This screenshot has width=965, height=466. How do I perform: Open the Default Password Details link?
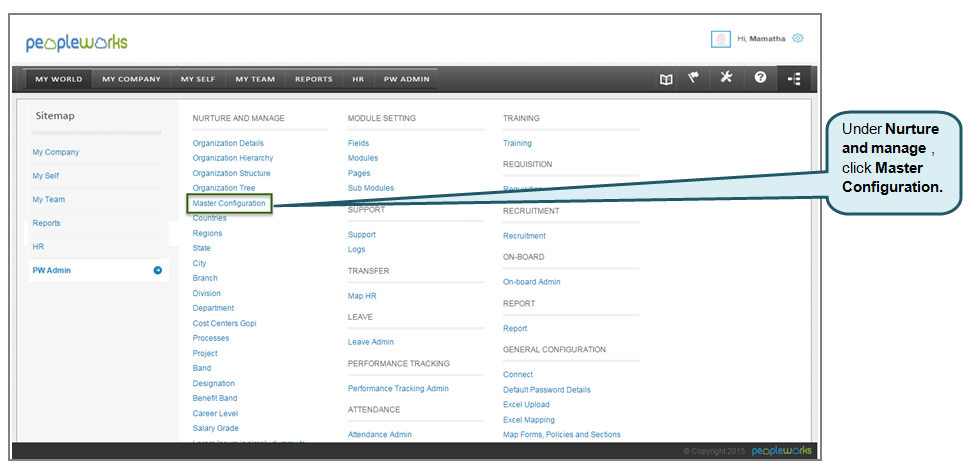[547, 390]
